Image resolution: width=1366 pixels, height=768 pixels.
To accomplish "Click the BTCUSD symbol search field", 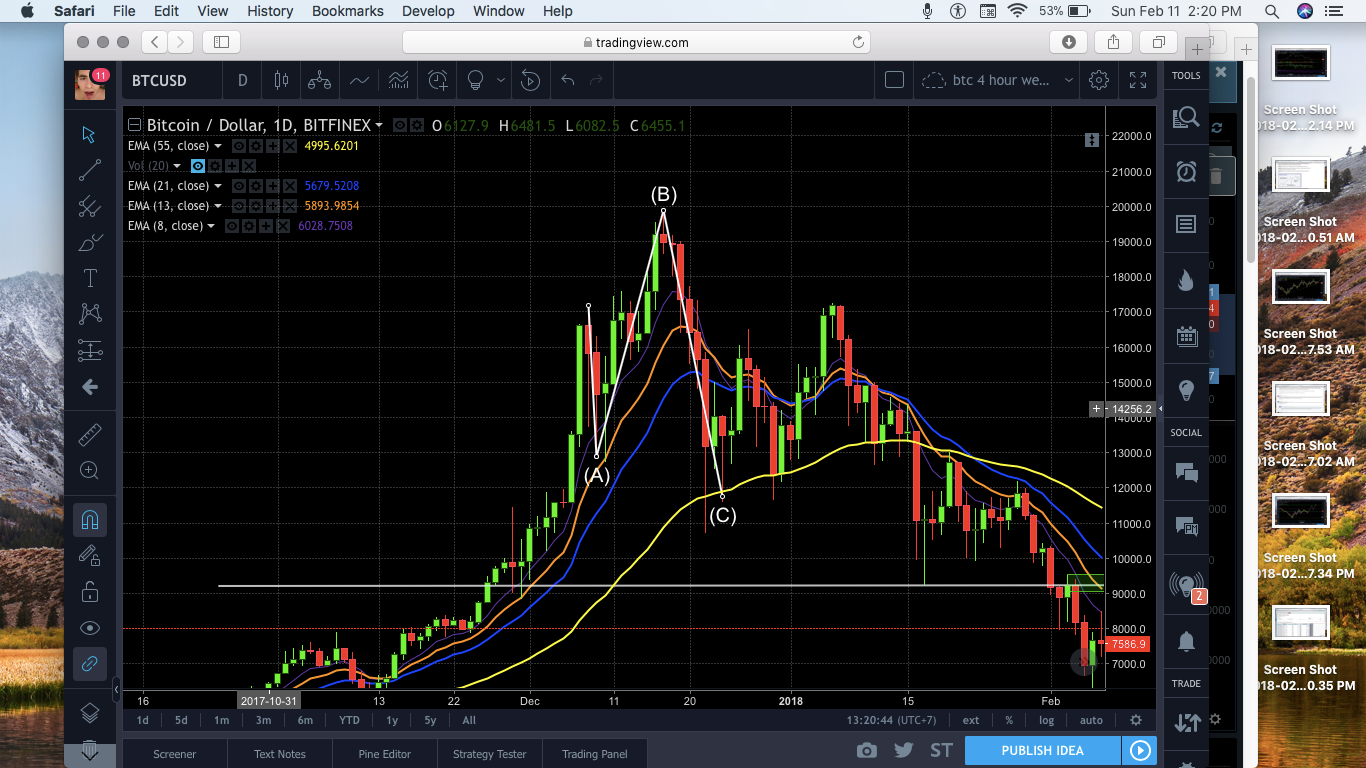I will click(x=171, y=80).
